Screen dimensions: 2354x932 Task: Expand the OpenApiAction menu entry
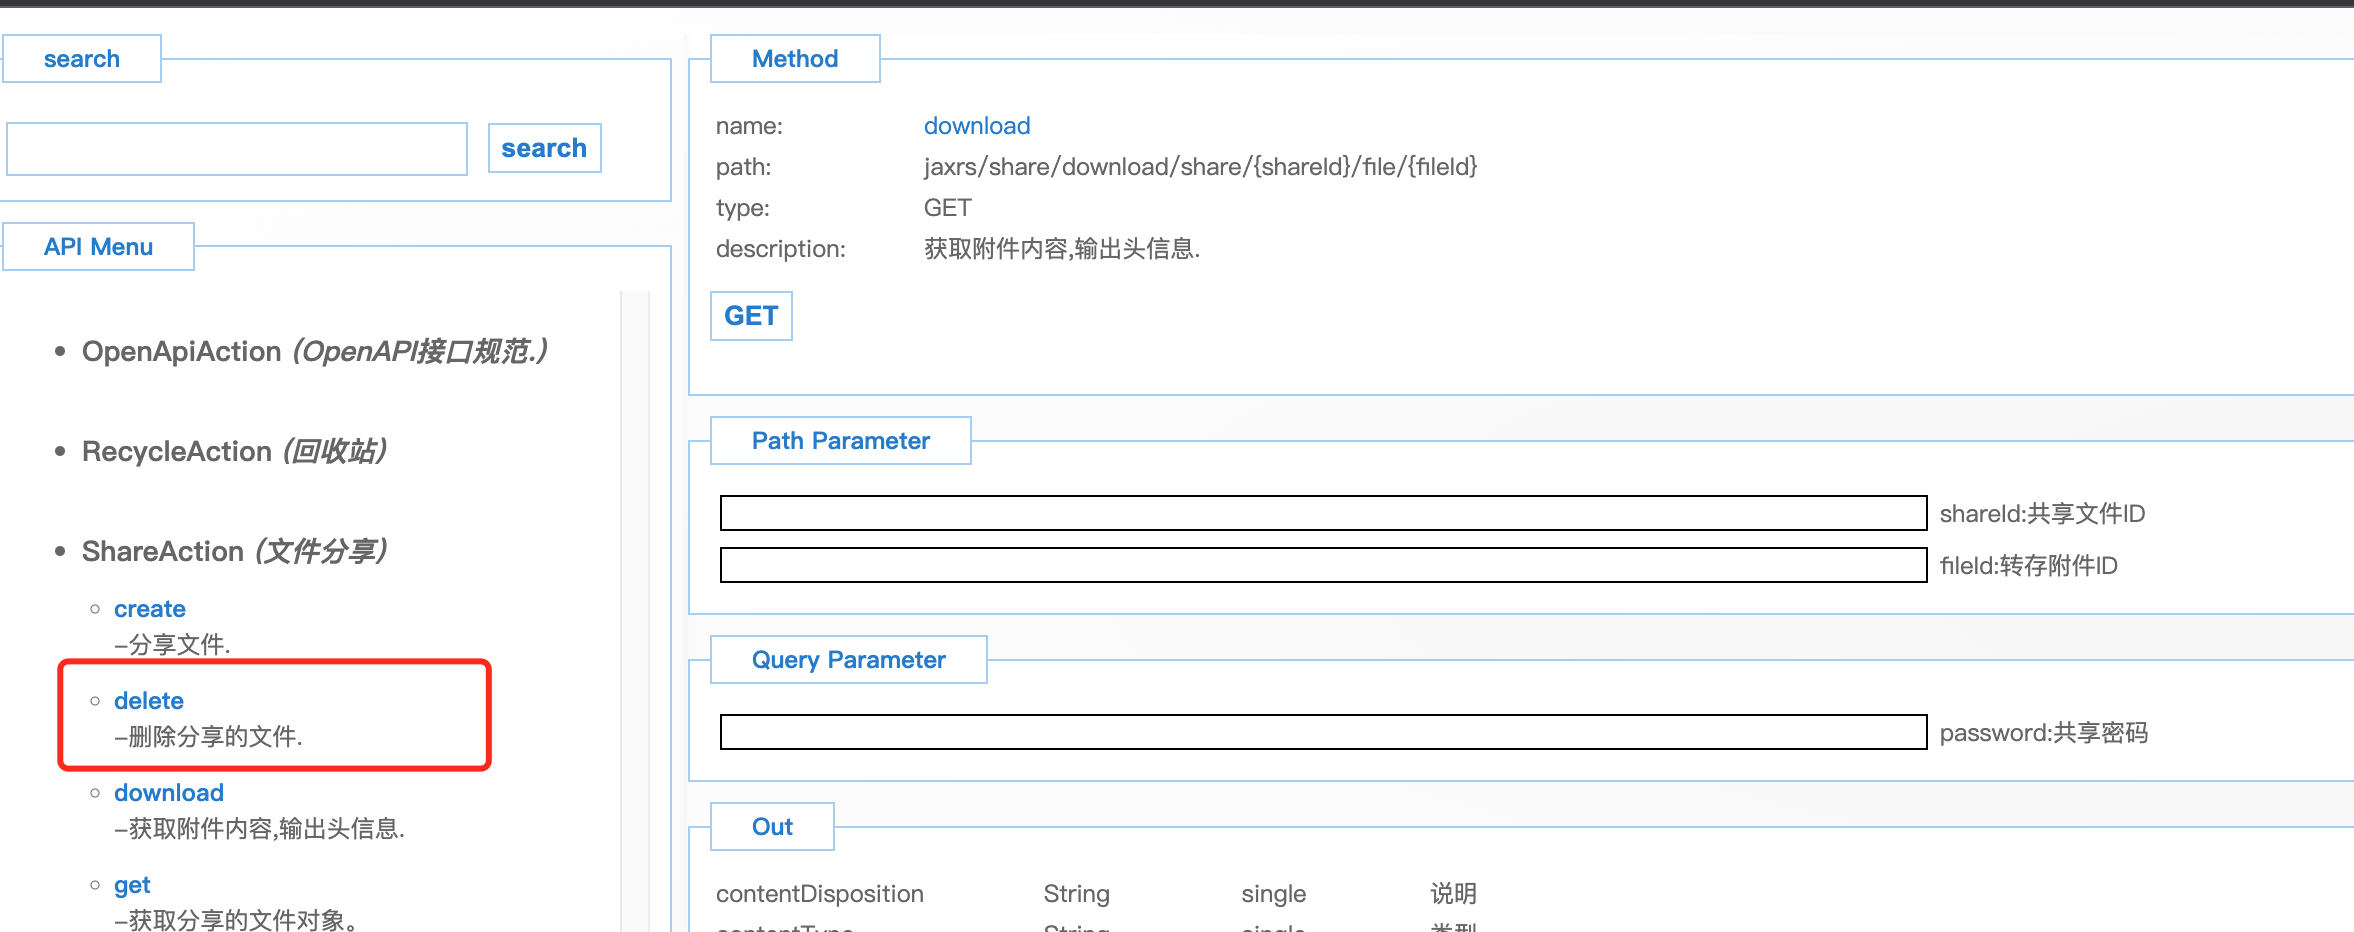point(181,352)
